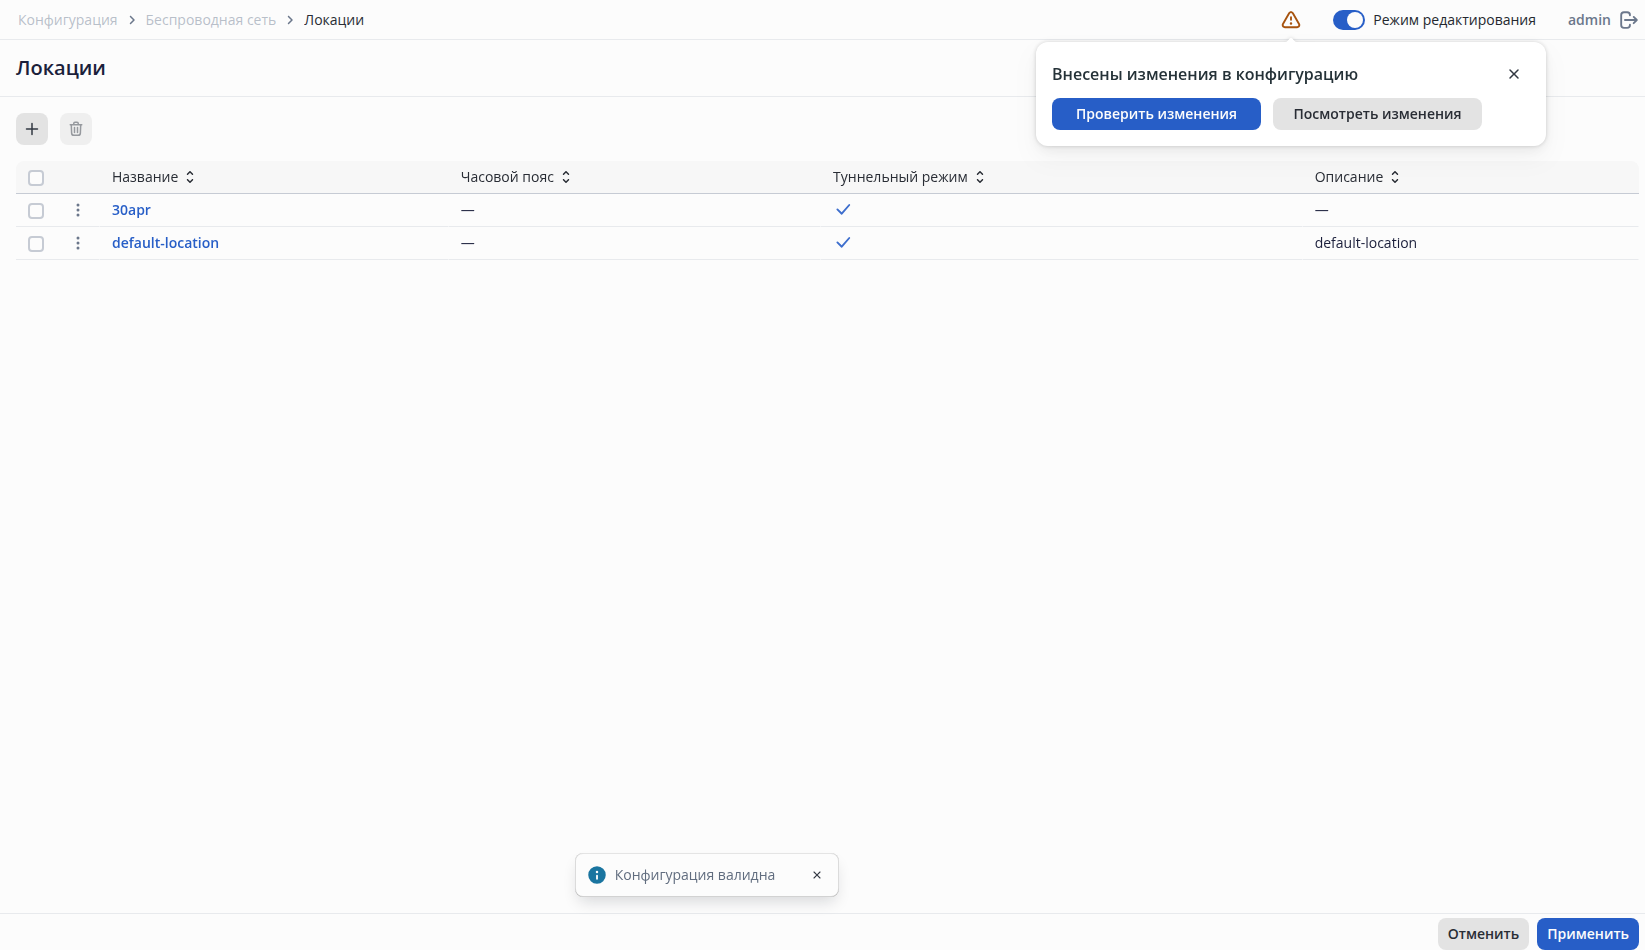Click 'Применить' button
The width and height of the screenshot is (1645, 950).
point(1588,934)
